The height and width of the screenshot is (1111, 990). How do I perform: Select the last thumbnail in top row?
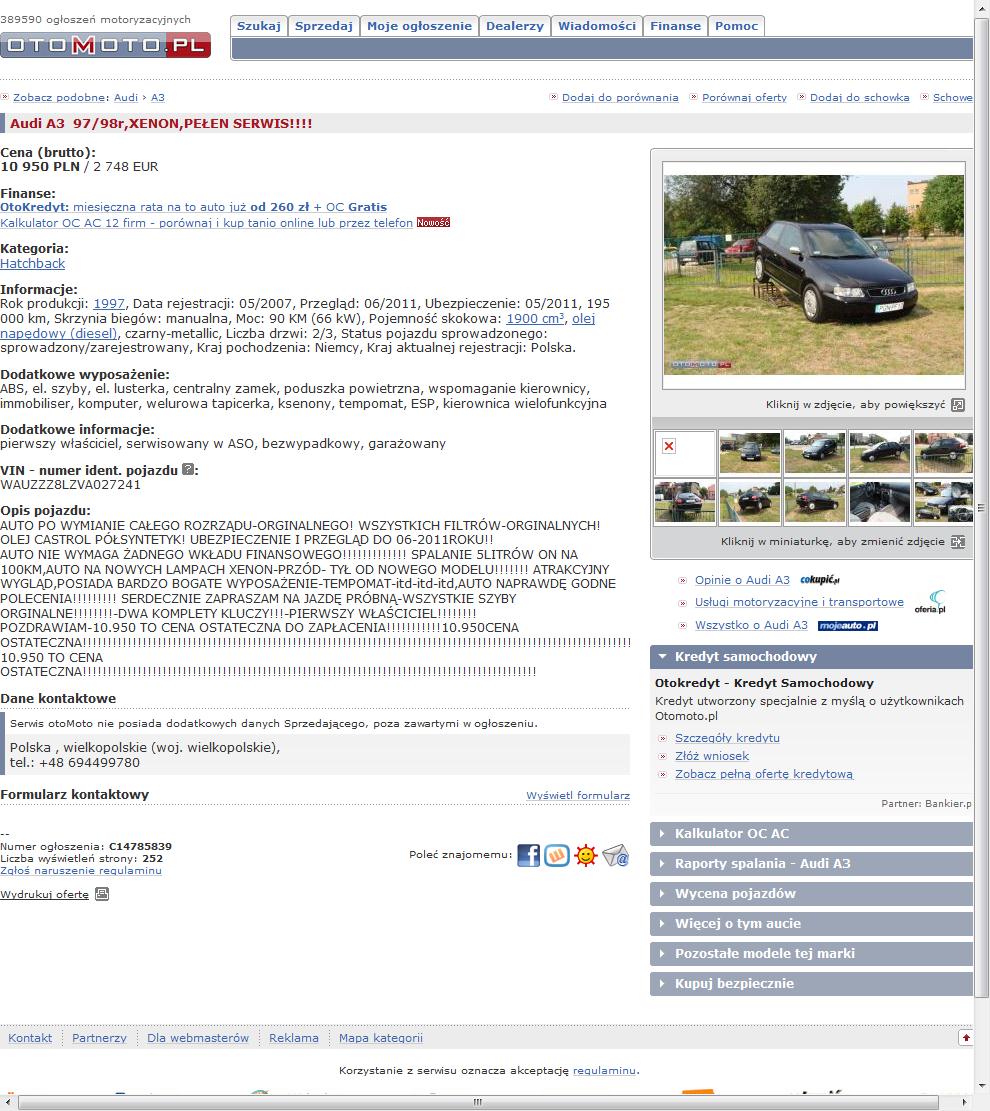(944, 453)
